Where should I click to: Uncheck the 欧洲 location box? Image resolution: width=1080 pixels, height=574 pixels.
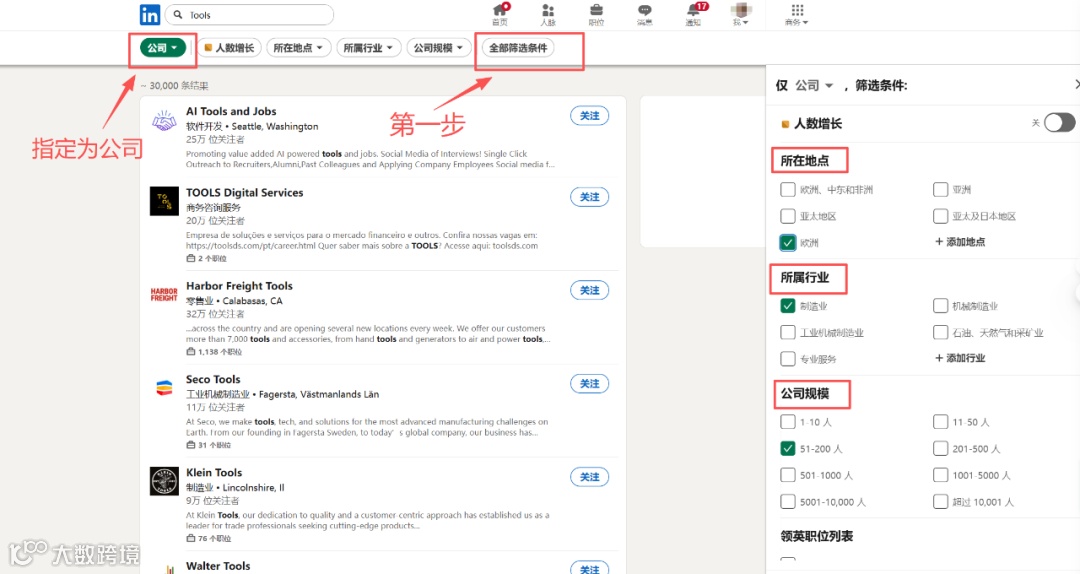click(x=788, y=243)
